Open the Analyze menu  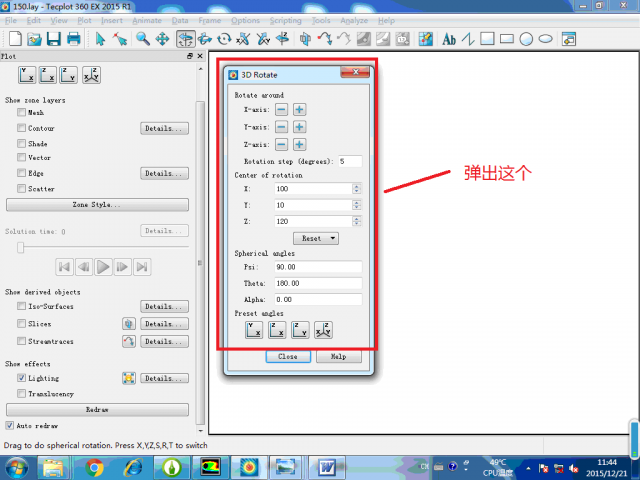355,20
